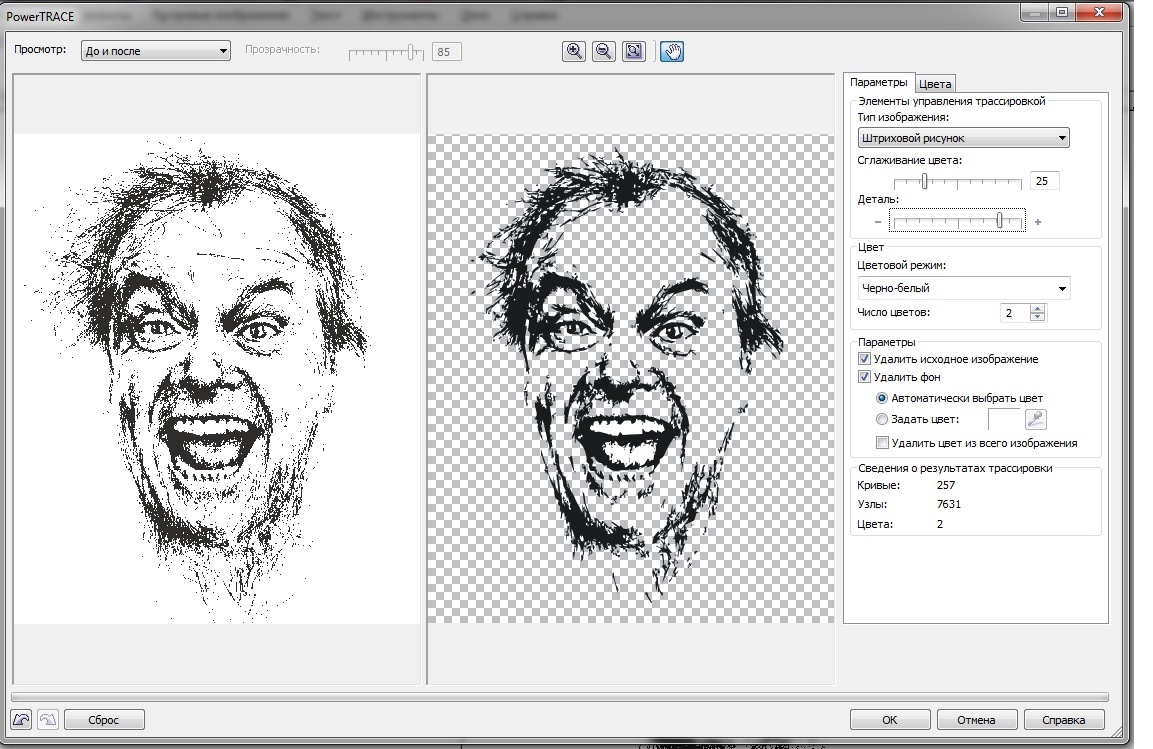
Task: Select the Задать цвет radio button
Action: (x=882, y=419)
